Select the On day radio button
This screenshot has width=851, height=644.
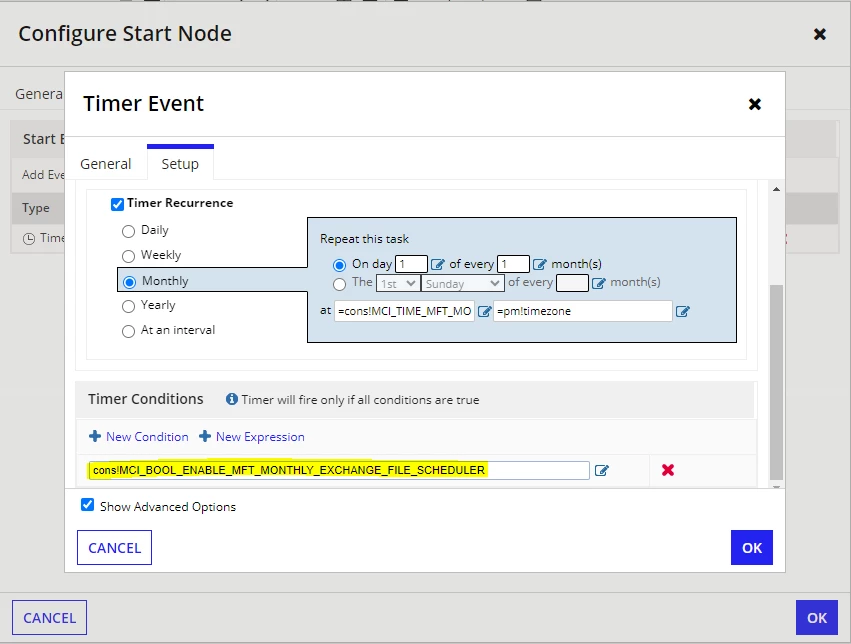(x=339, y=265)
